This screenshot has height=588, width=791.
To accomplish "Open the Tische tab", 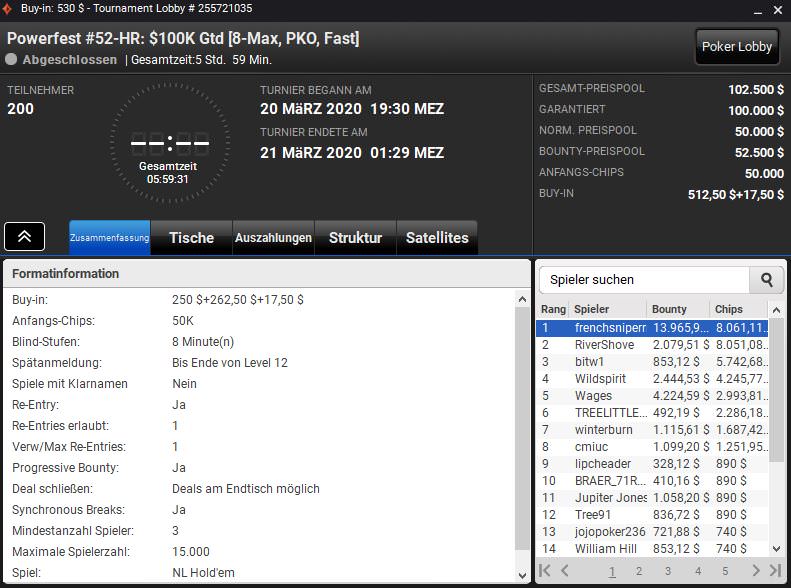I will [191, 238].
